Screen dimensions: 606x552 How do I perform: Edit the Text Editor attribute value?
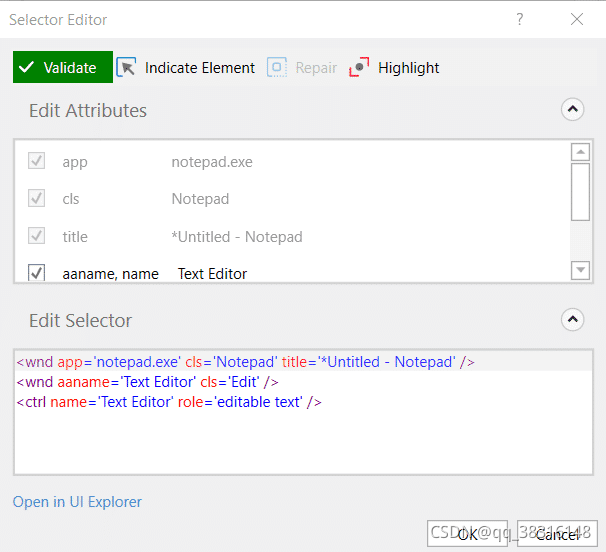[x=212, y=274]
